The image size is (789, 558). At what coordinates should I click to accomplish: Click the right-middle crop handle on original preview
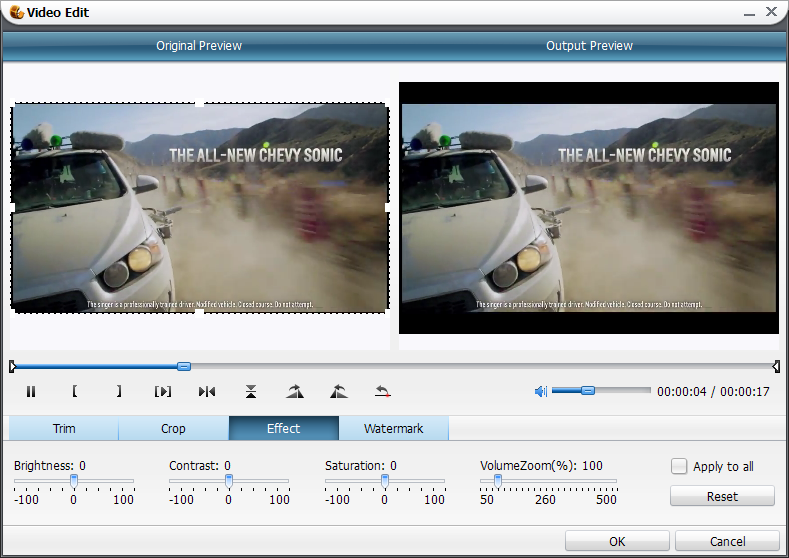click(x=388, y=208)
